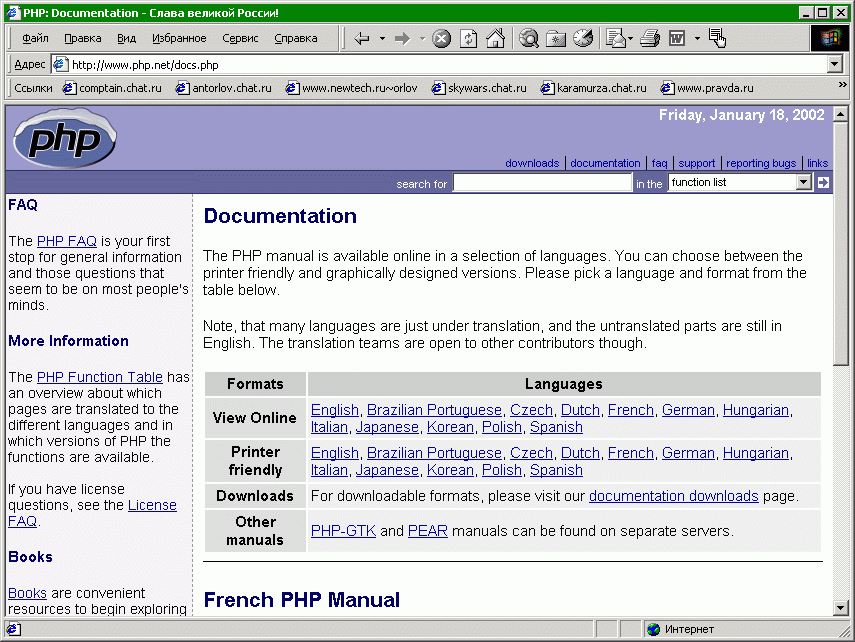Open the Back history dropdown arrow
Viewport: 855px width, 642px height.
pyautogui.click(x=382, y=39)
